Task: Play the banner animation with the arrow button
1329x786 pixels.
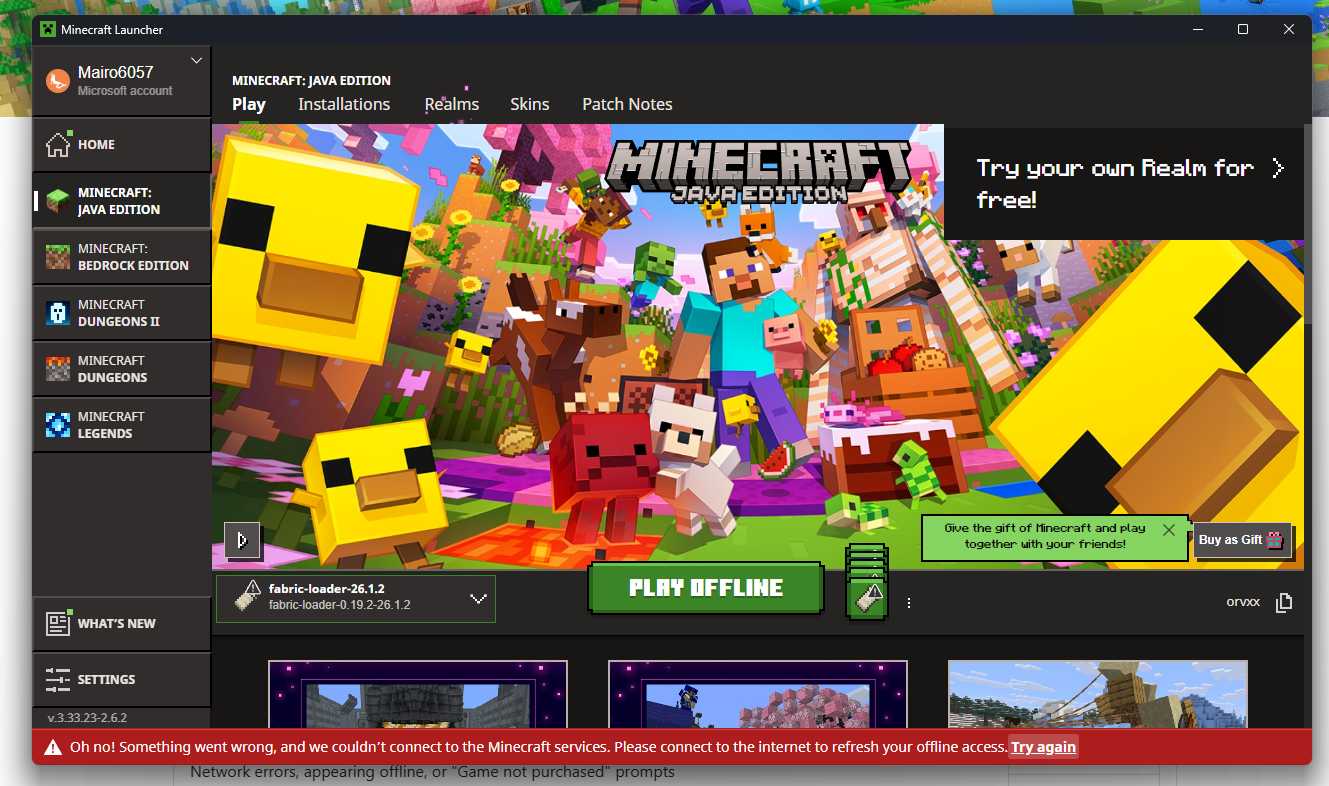Action: [x=242, y=541]
